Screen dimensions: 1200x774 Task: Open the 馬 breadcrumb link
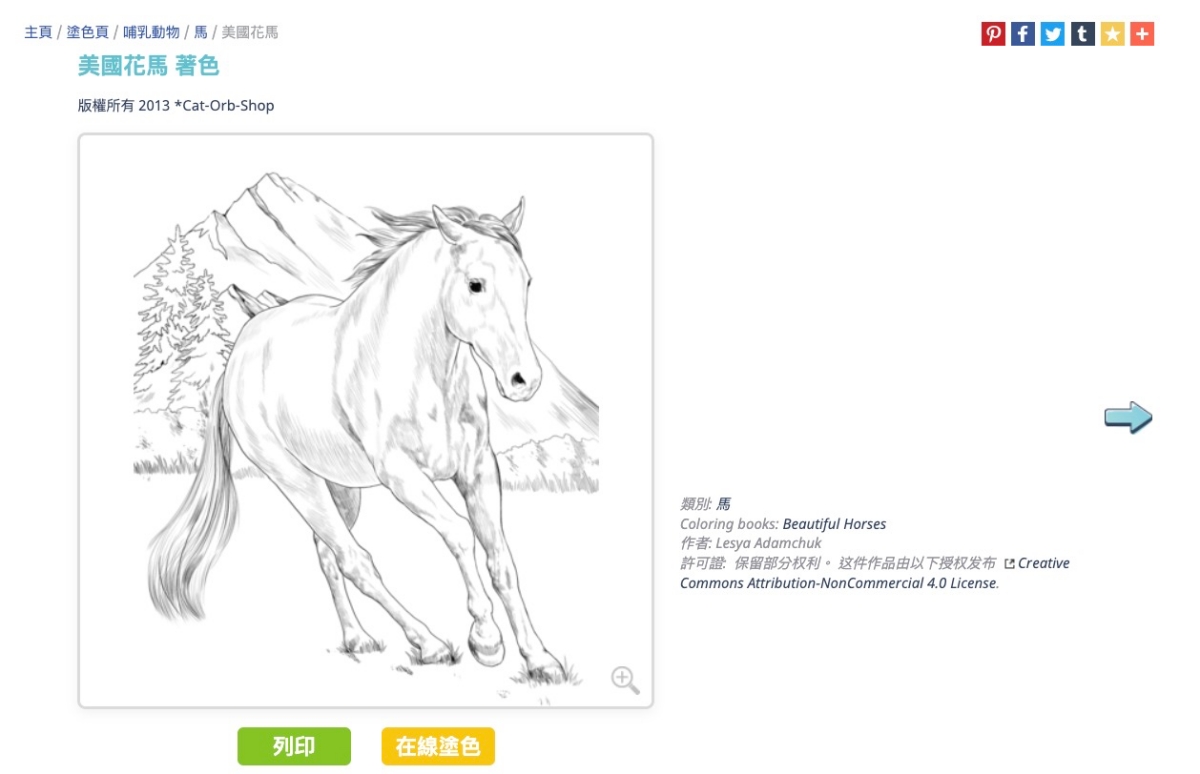[x=201, y=32]
